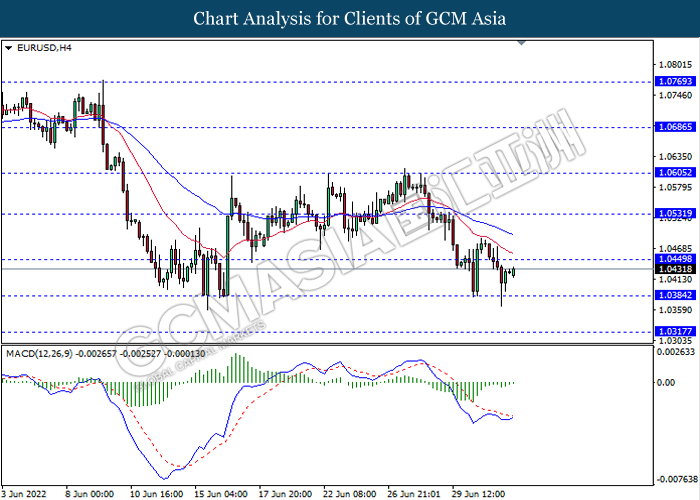This screenshot has height=500, width=700.
Task: Click the EURUSD,H4 symbol label
Action: (44, 48)
